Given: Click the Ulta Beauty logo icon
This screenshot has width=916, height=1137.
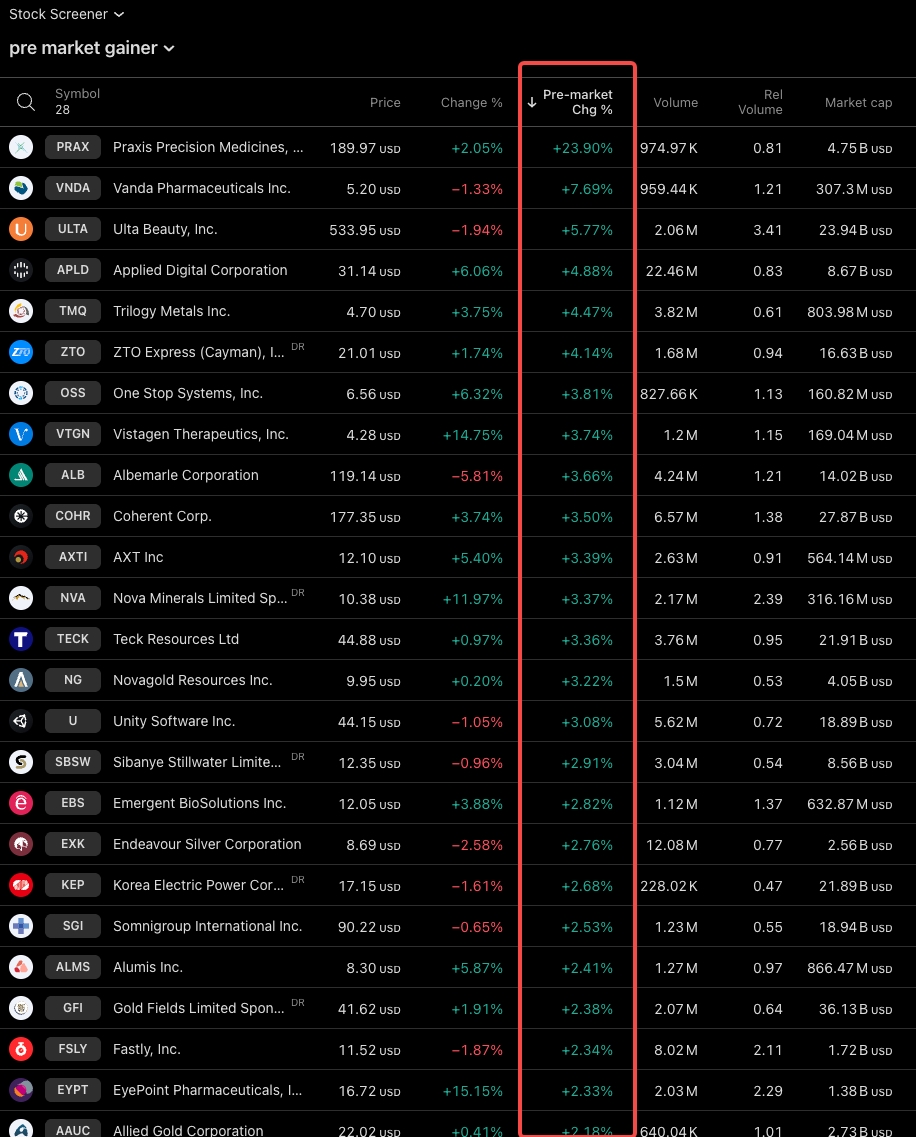Looking at the screenshot, I should [21, 229].
